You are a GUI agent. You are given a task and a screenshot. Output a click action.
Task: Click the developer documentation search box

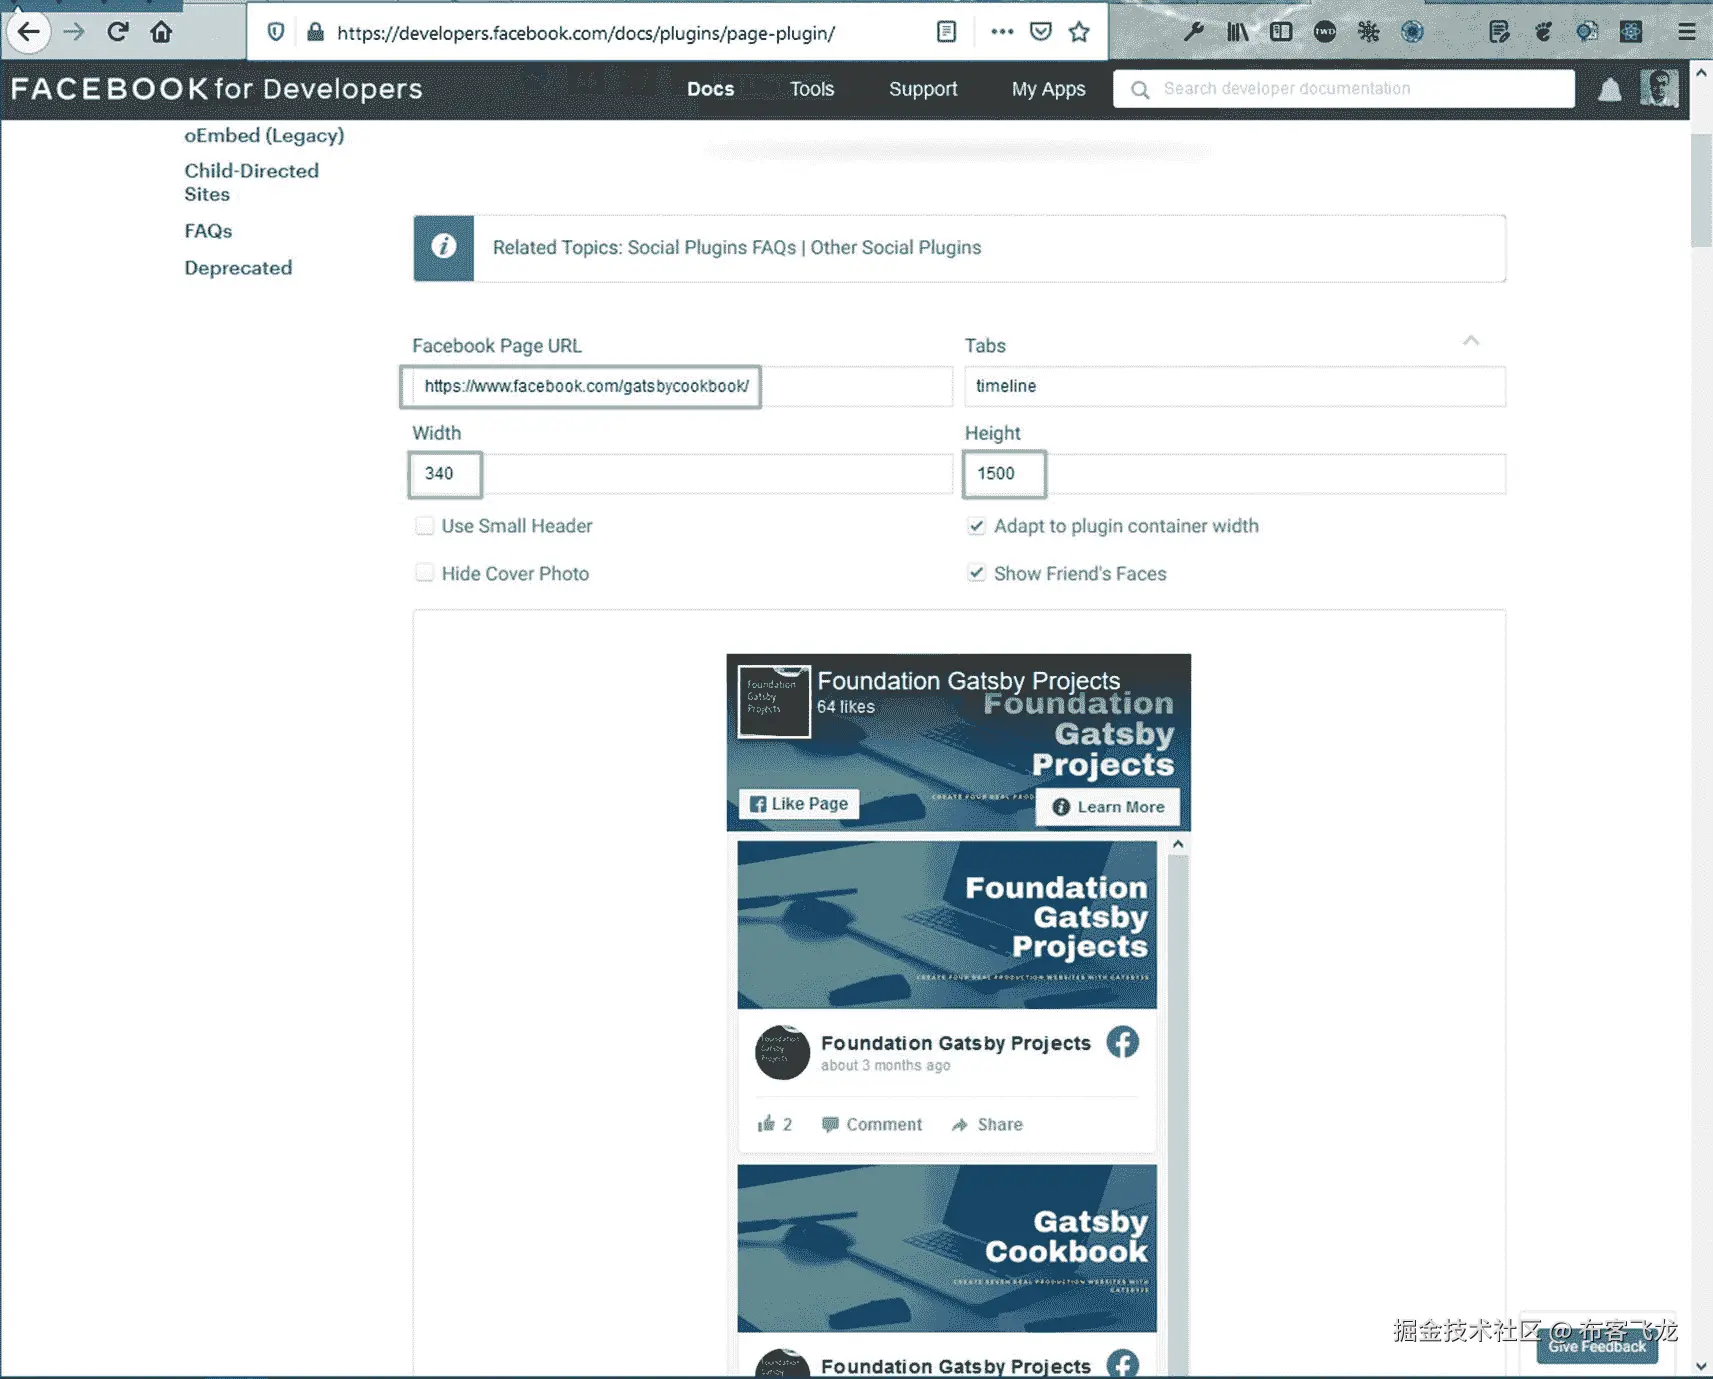(x=1344, y=89)
